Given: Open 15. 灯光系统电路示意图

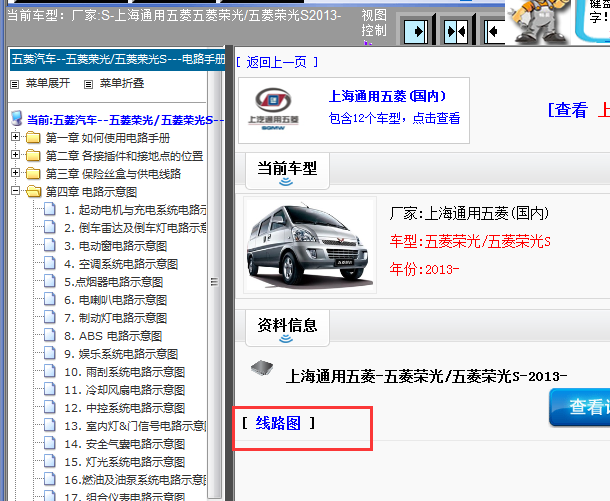Looking at the screenshot, I should tap(124, 462).
